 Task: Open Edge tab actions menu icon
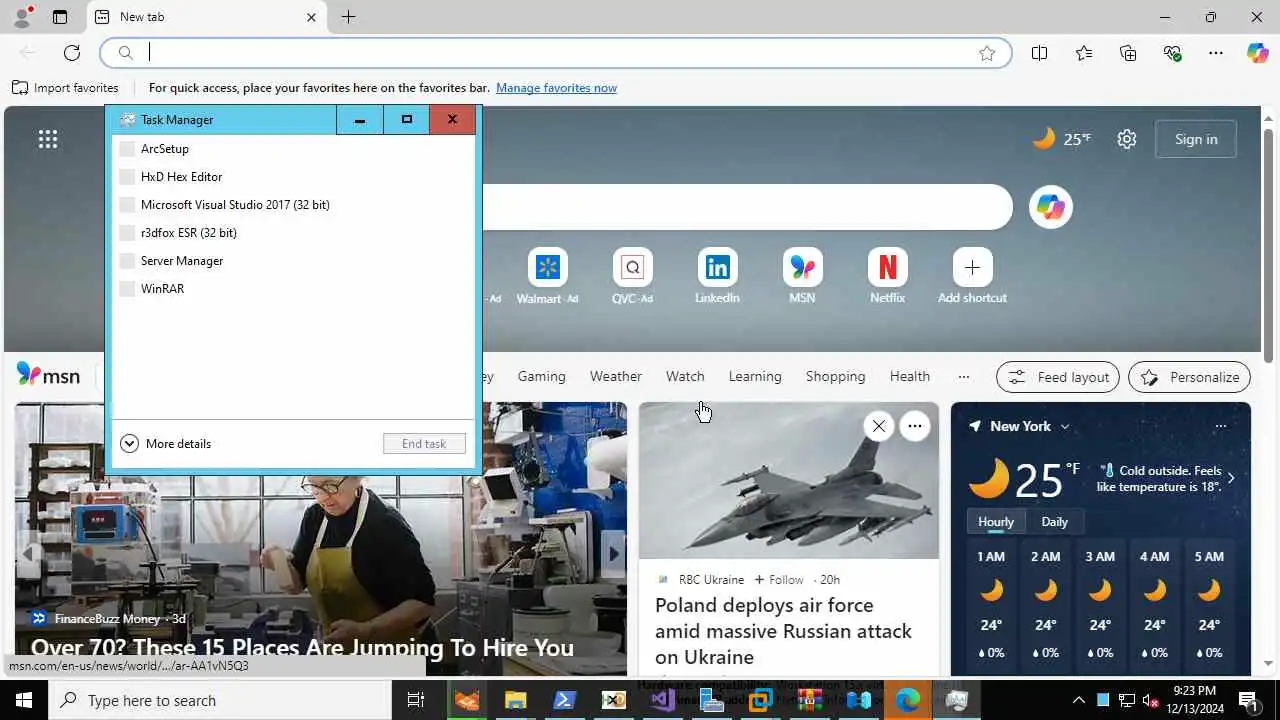(60, 17)
